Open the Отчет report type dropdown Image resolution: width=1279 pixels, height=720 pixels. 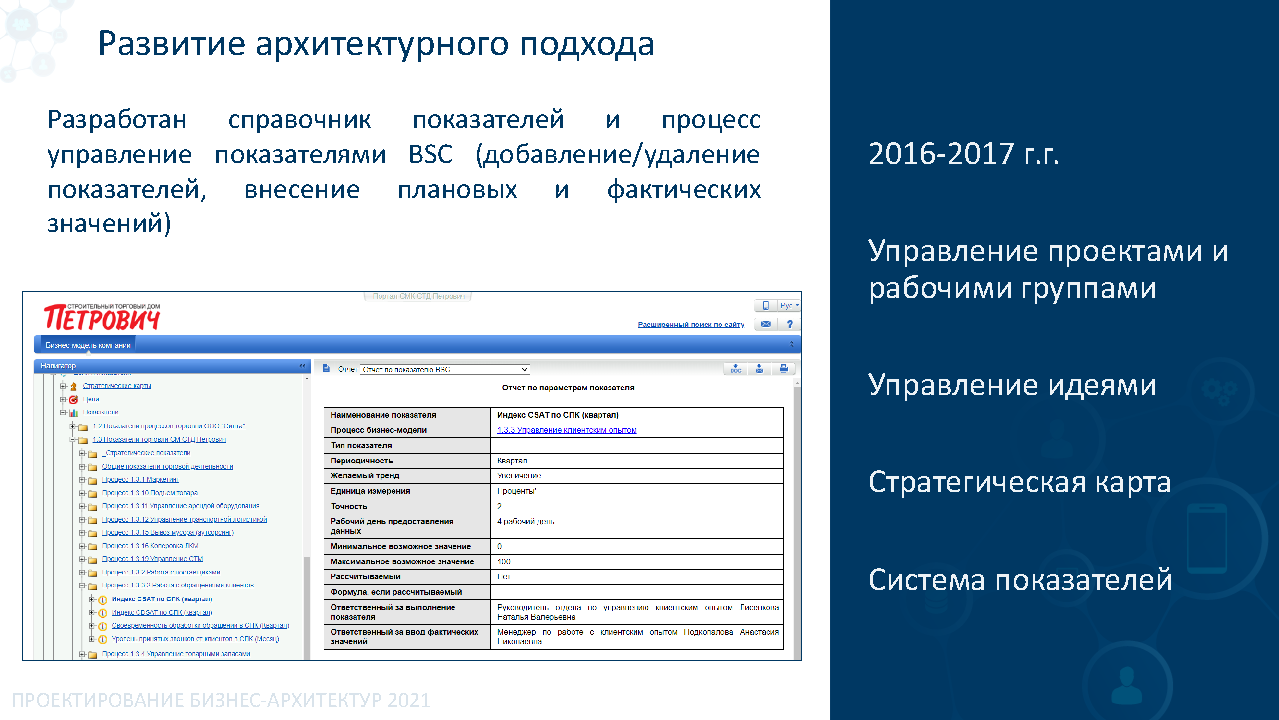click(x=444, y=369)
